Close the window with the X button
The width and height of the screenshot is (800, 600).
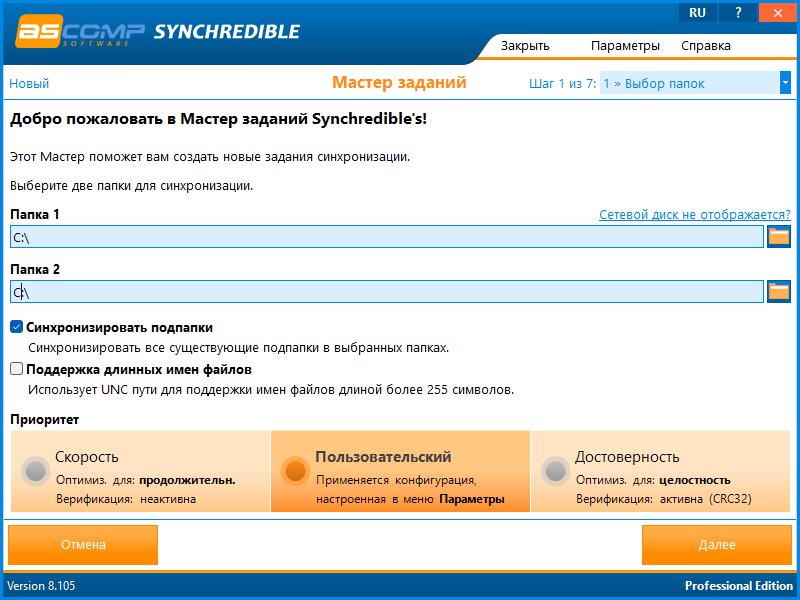(x=778, y=13)
